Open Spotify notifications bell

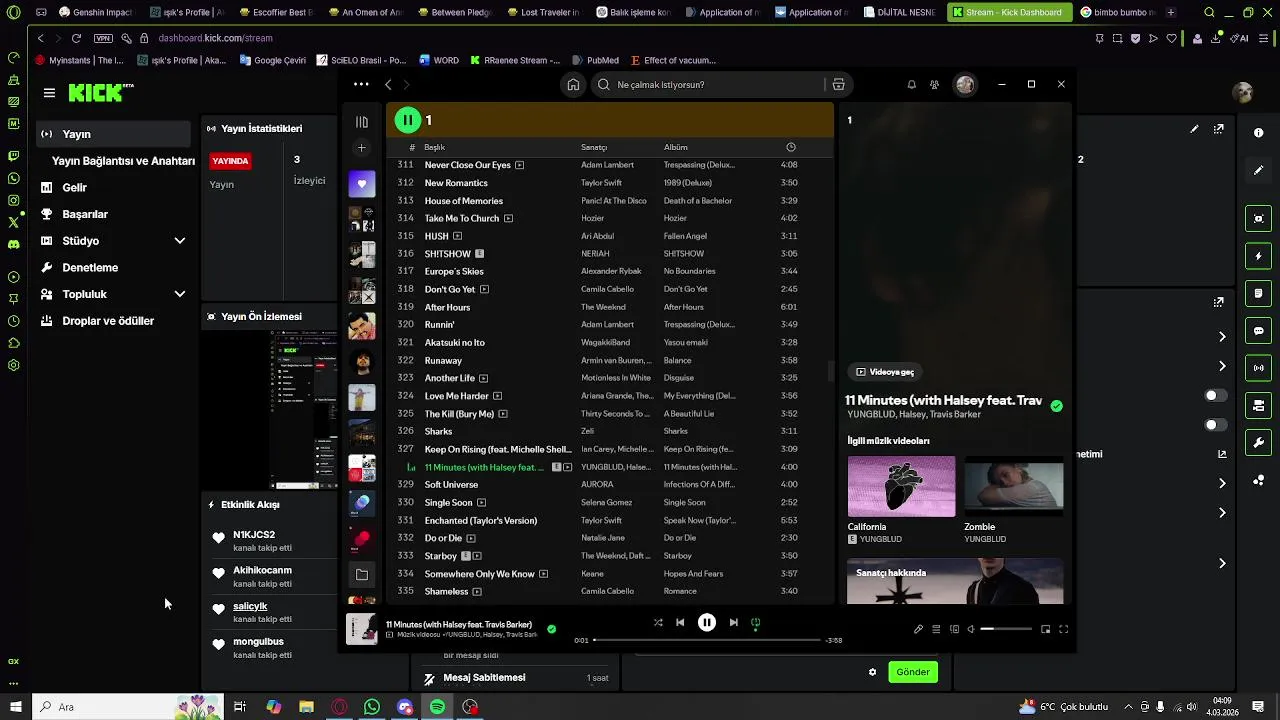tap(911, 85)
